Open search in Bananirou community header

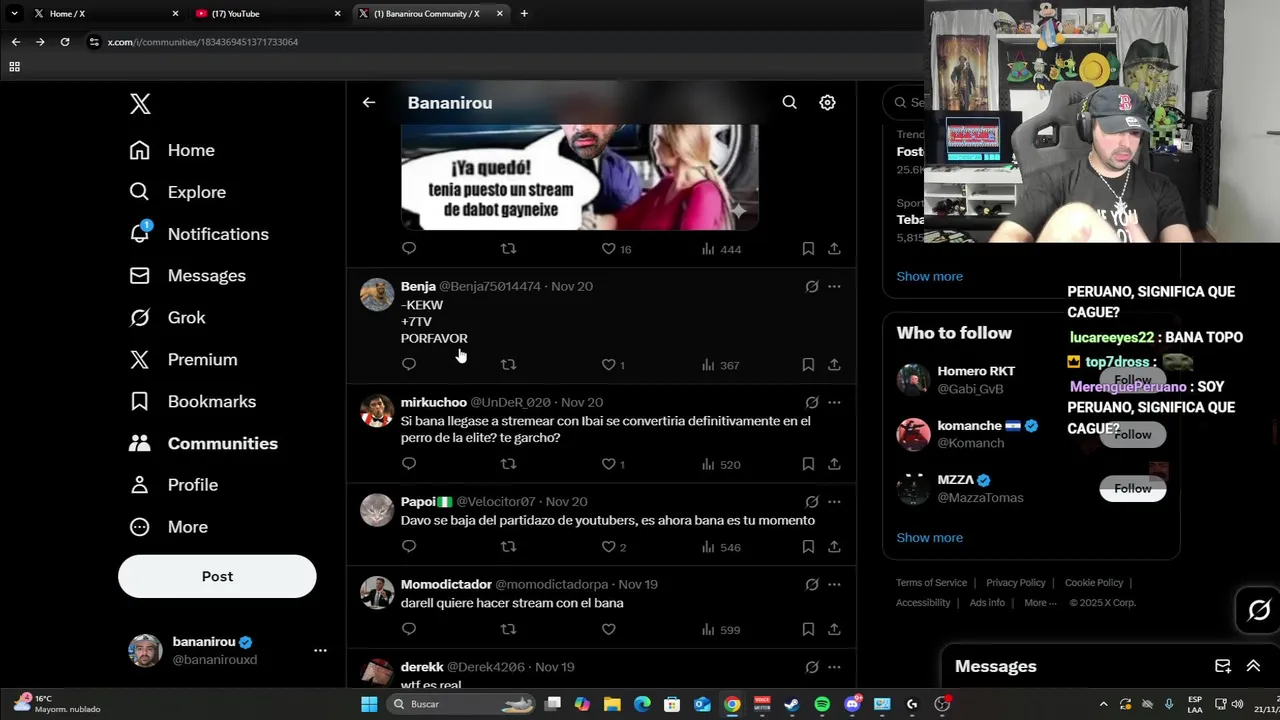click(x=789, y=102)
